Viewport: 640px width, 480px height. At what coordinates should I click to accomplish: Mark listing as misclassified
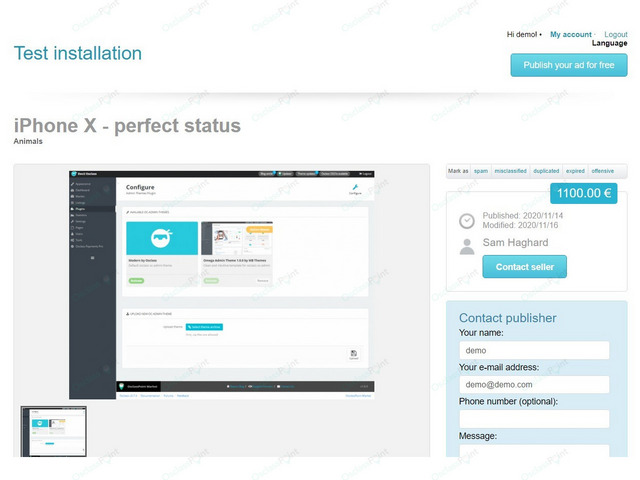point(511,171)
